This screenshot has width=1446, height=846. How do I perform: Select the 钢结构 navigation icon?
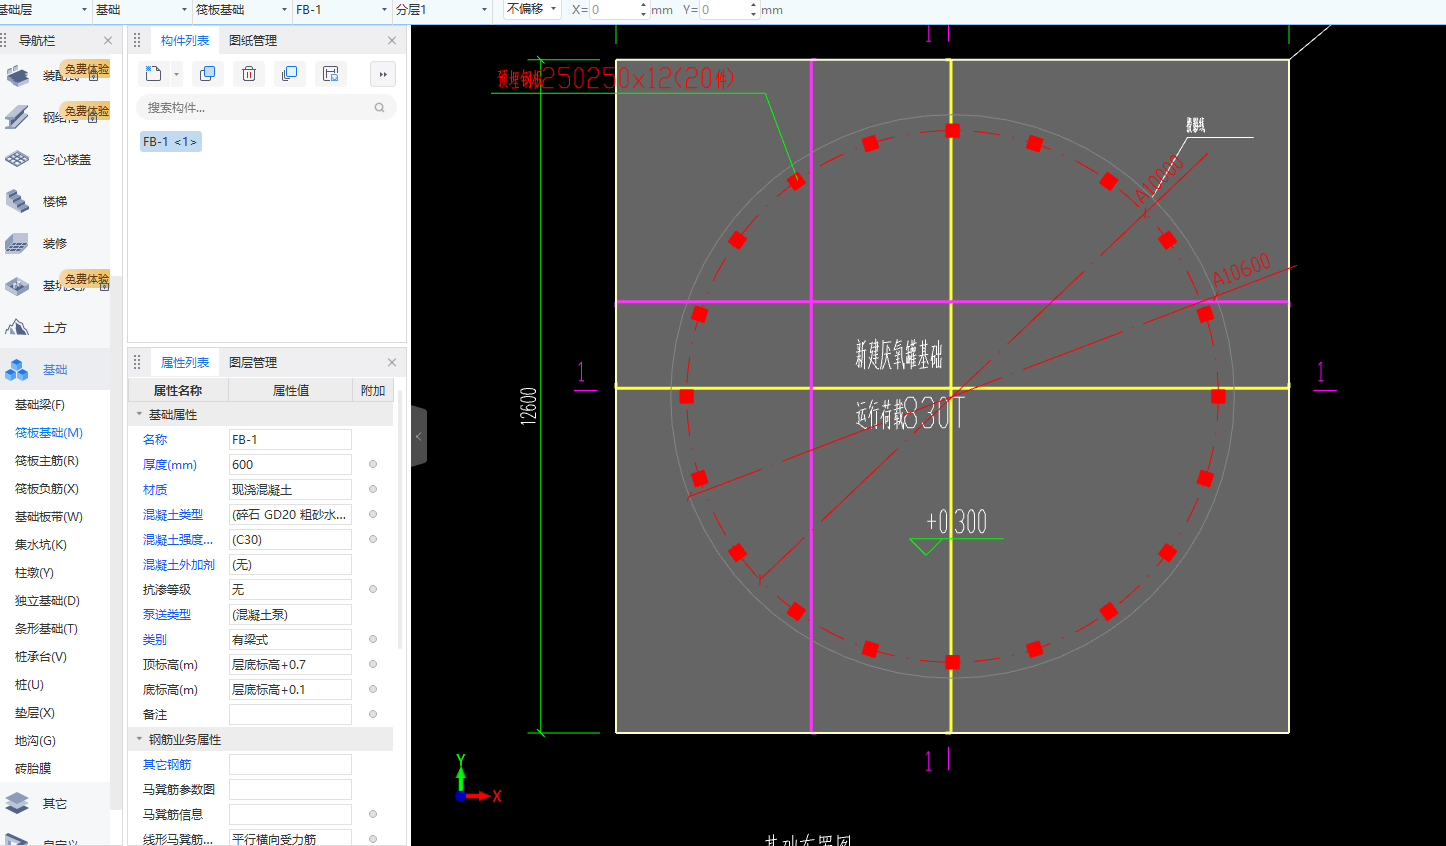tap(17, 118)
